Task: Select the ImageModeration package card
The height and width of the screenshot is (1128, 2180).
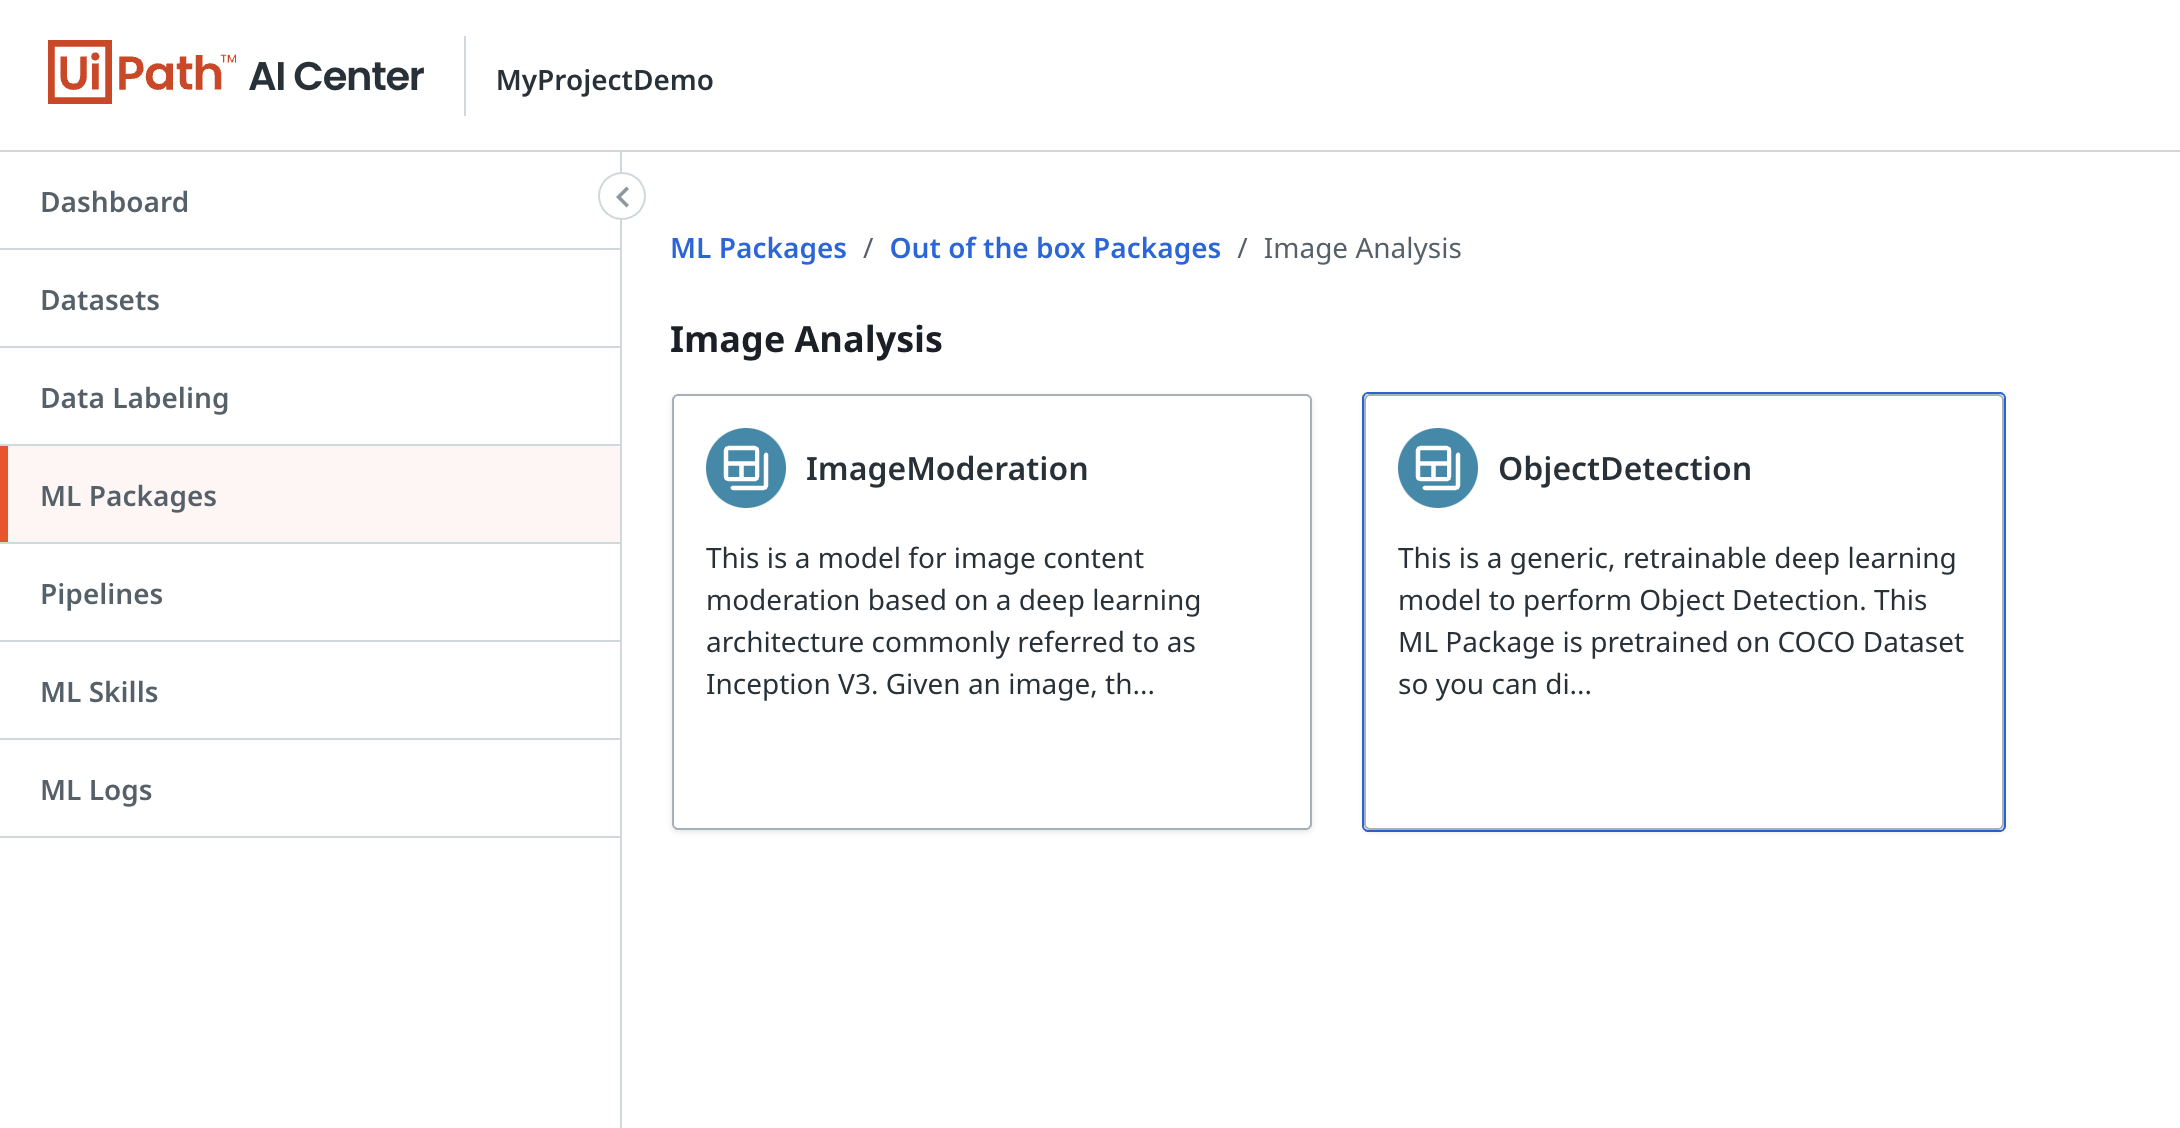Action: coord(992,610)
